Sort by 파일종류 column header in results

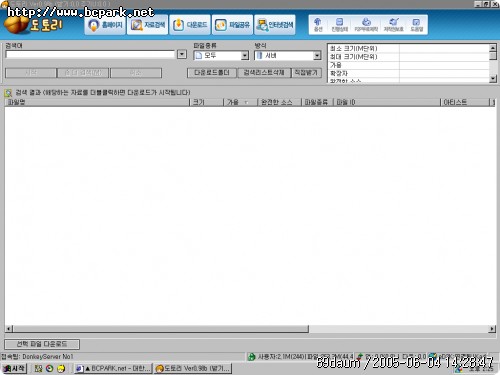click(317, 102)
